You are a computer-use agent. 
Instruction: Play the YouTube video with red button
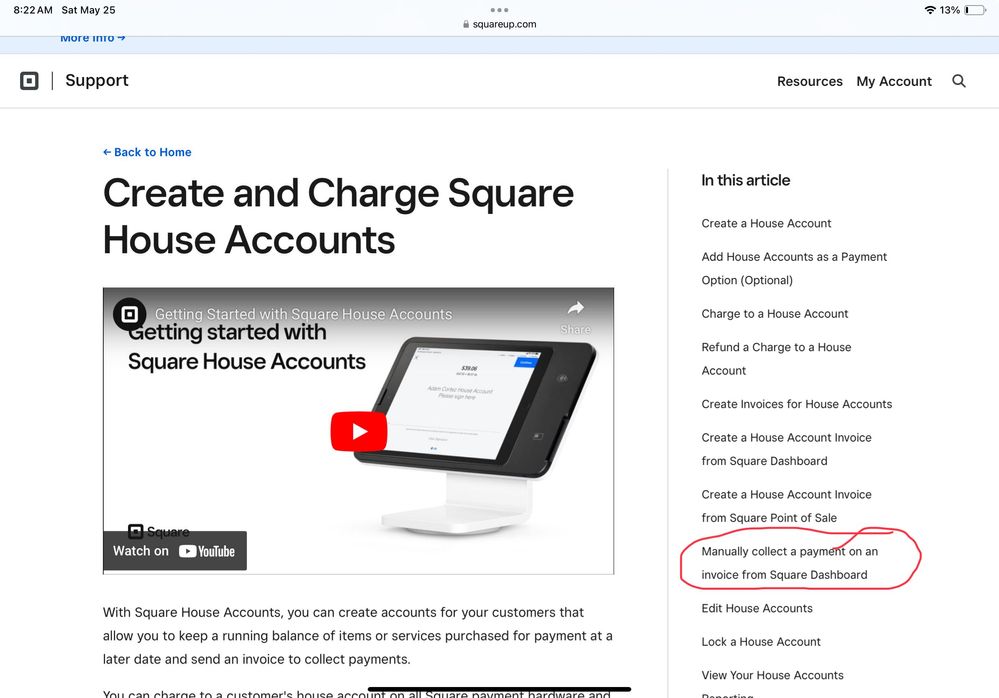pos(358,432)
